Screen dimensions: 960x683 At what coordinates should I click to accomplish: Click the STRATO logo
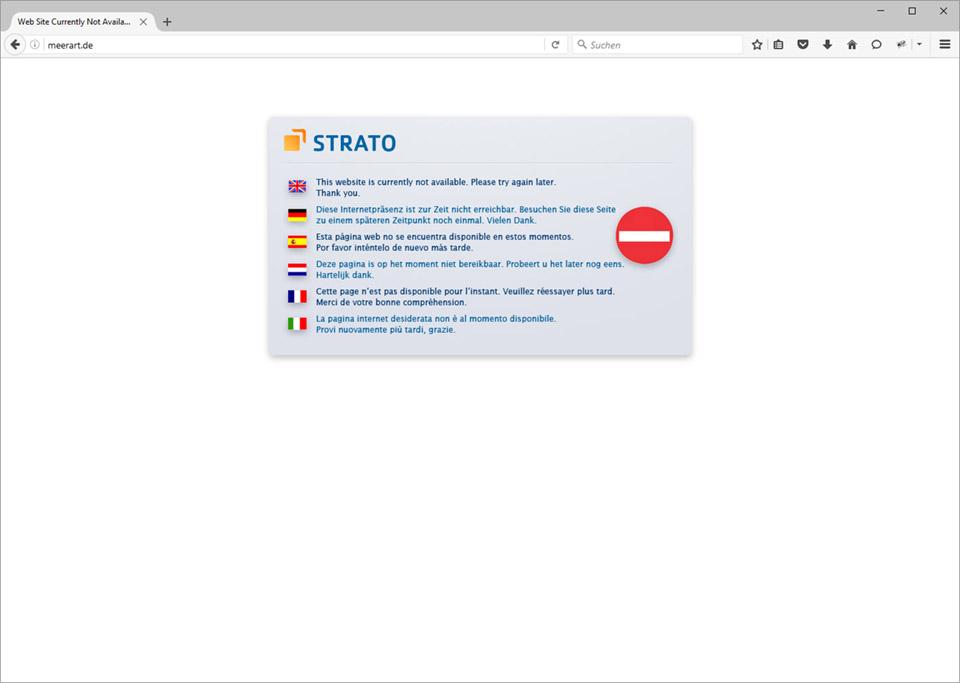tap(340, 141)
